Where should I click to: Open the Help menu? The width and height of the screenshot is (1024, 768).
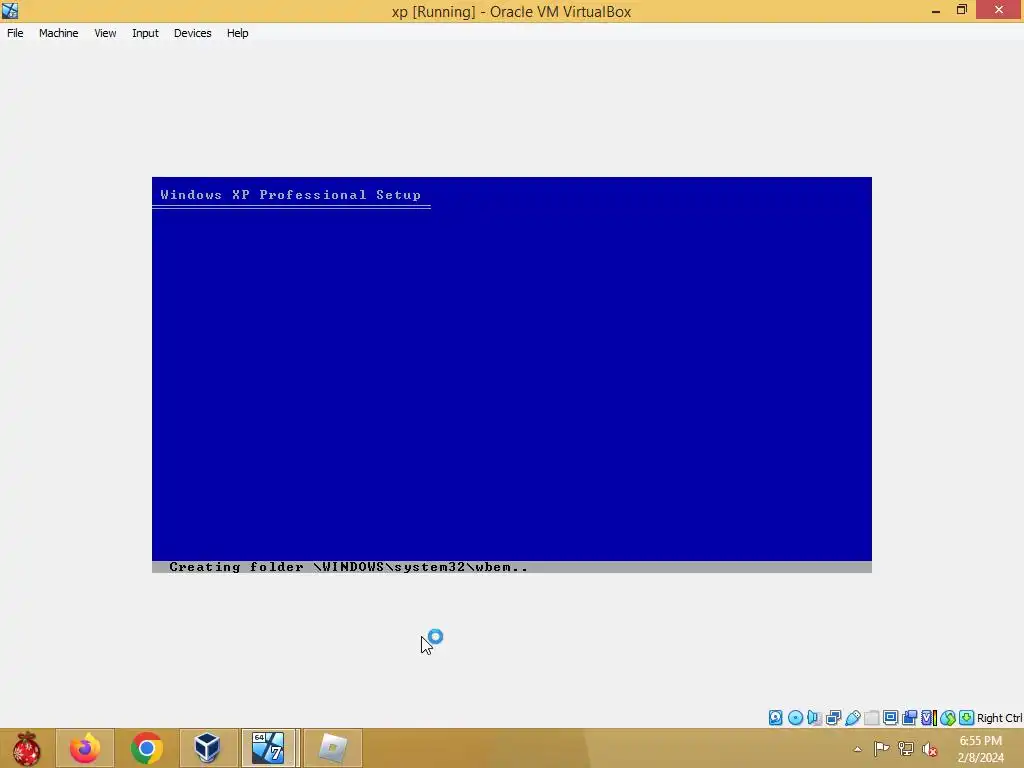click(x=238, y=33)
